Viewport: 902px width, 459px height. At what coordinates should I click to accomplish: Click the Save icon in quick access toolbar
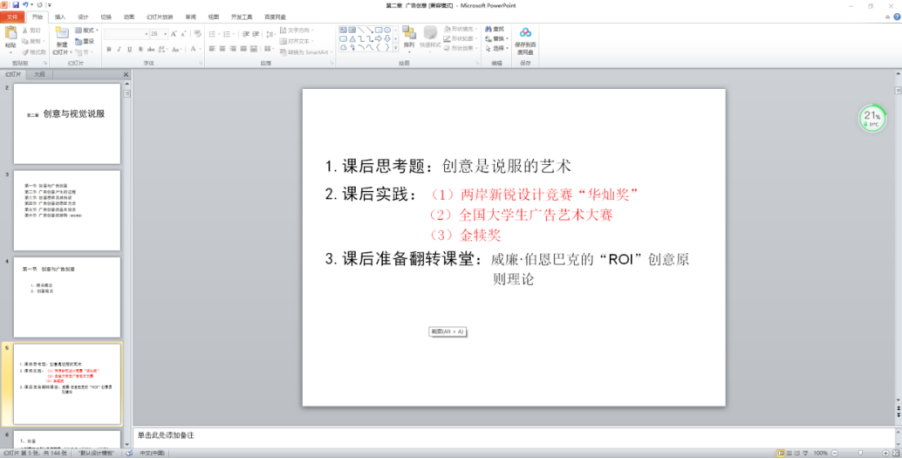point(16,5)
